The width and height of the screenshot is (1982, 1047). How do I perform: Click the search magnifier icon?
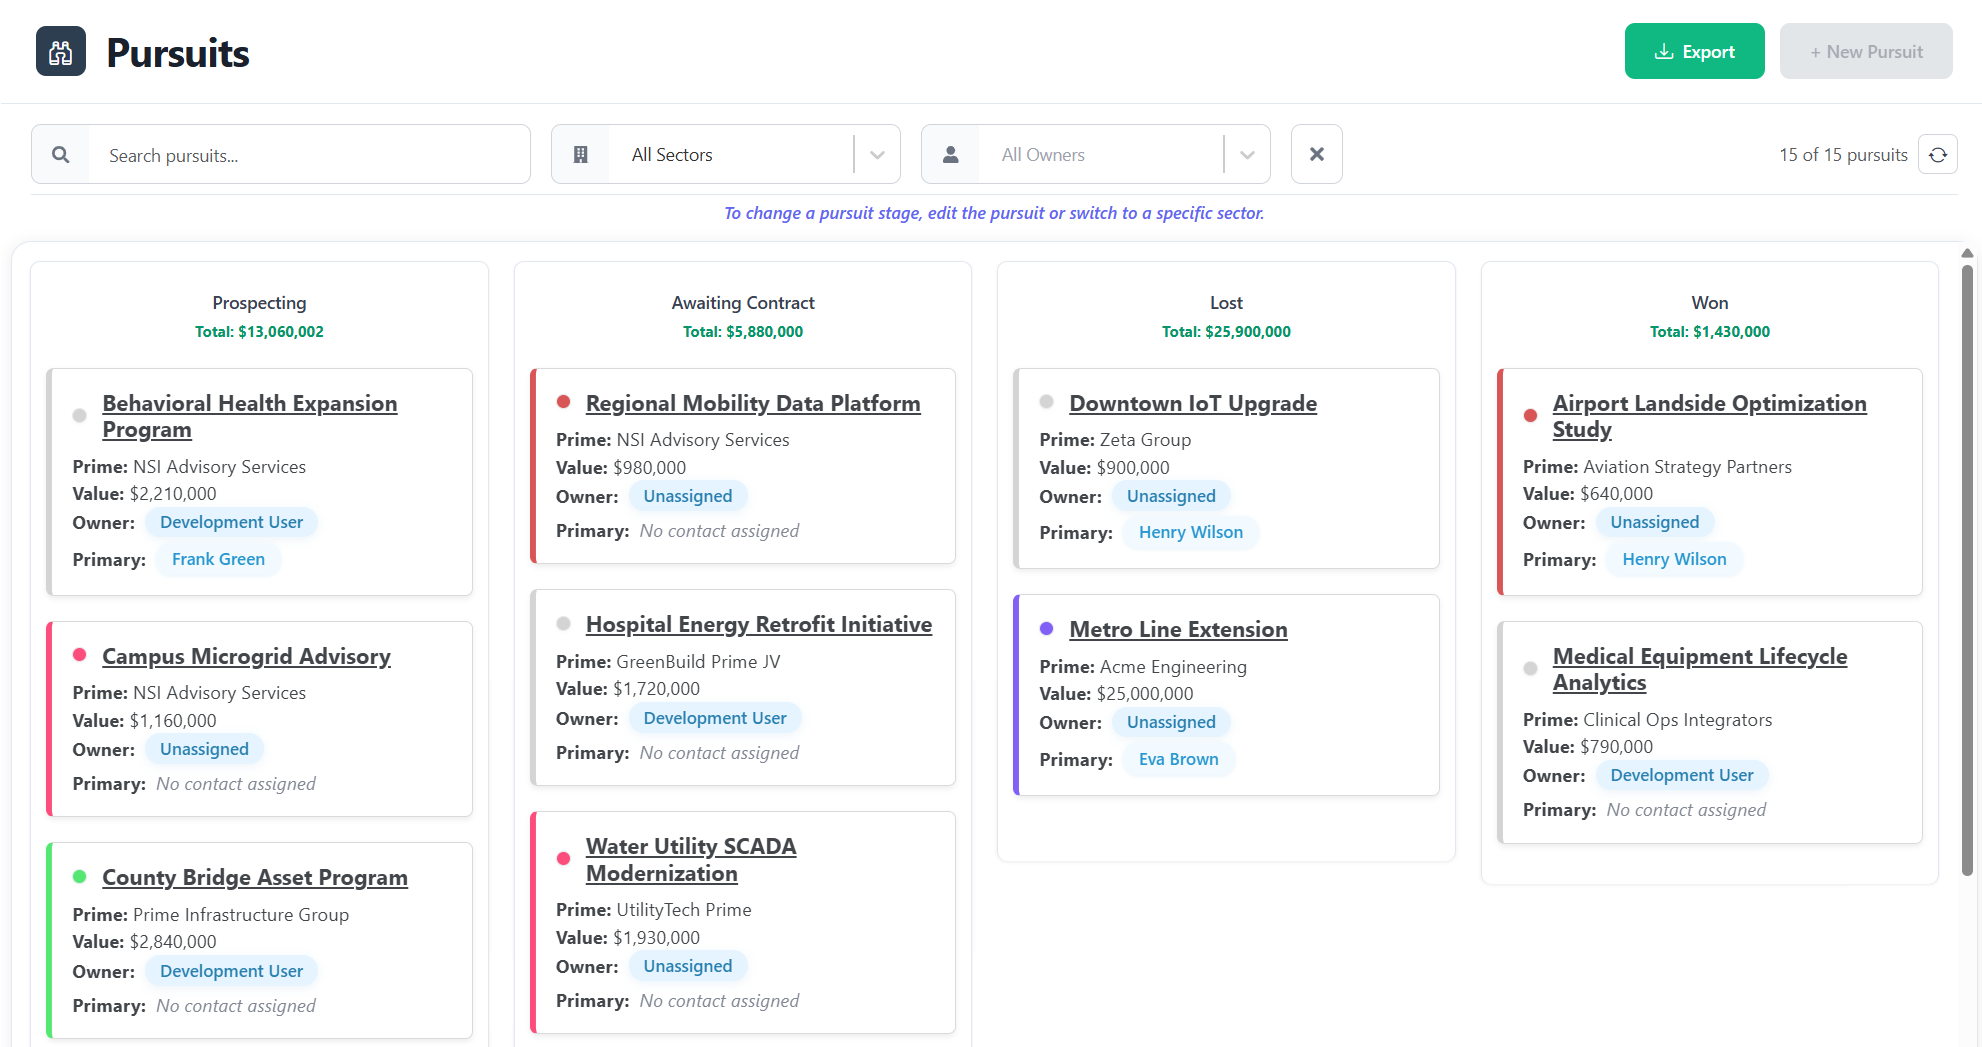[x=61, y=155]
